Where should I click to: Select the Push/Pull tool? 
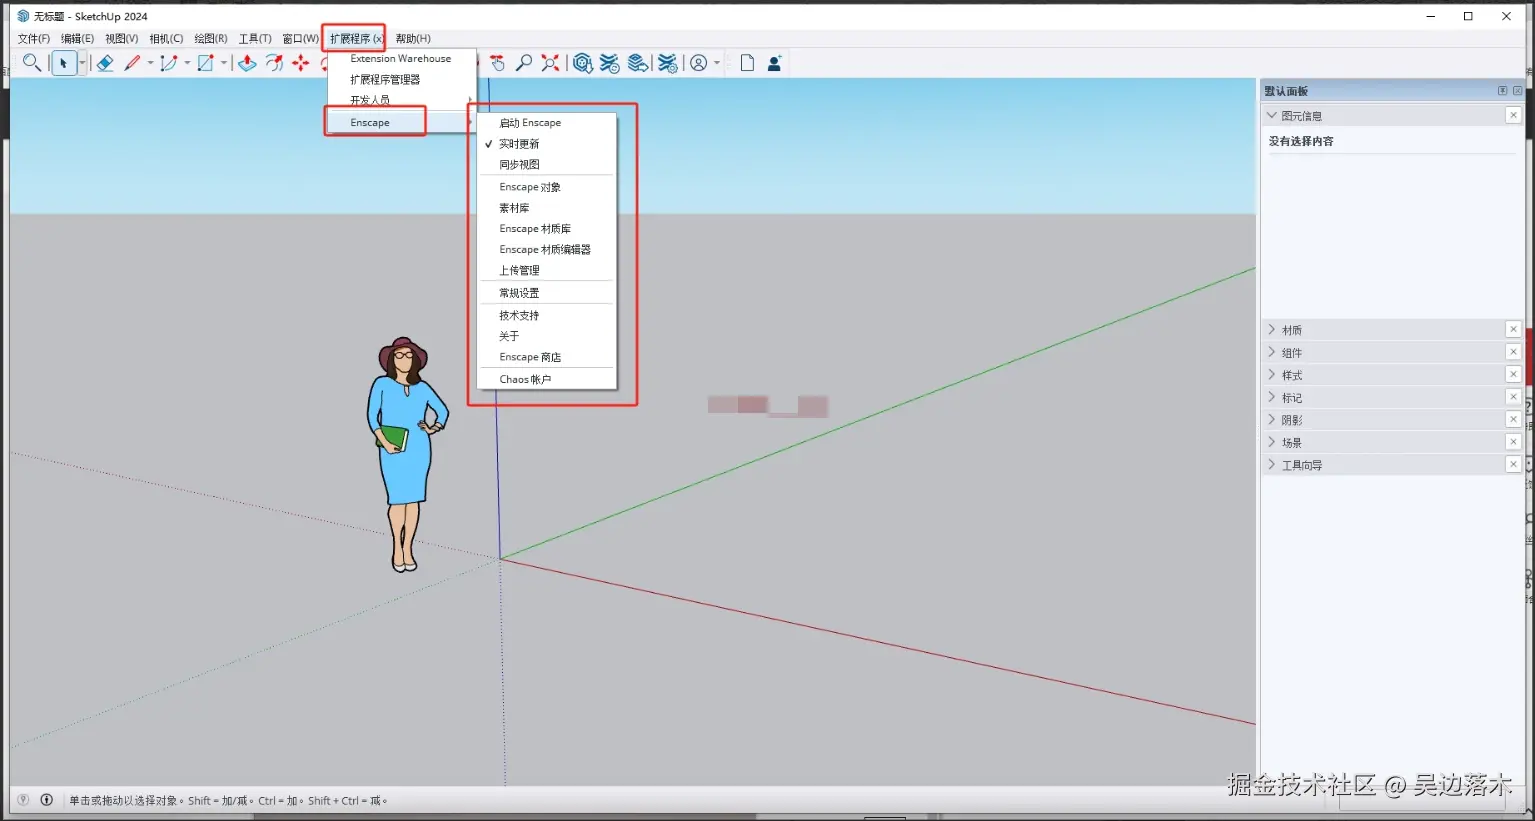247,63
